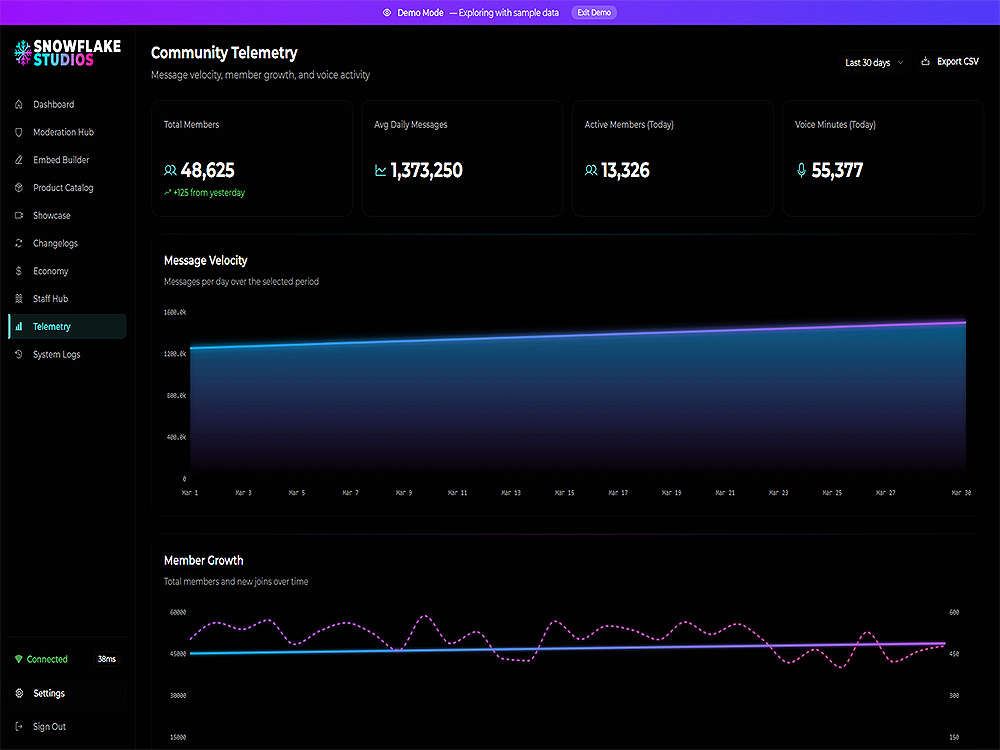The width and height of the screenshot is (1000, 750).
Task: Click the green trend arrow under Total Members
Action: (x=167, y=193)
